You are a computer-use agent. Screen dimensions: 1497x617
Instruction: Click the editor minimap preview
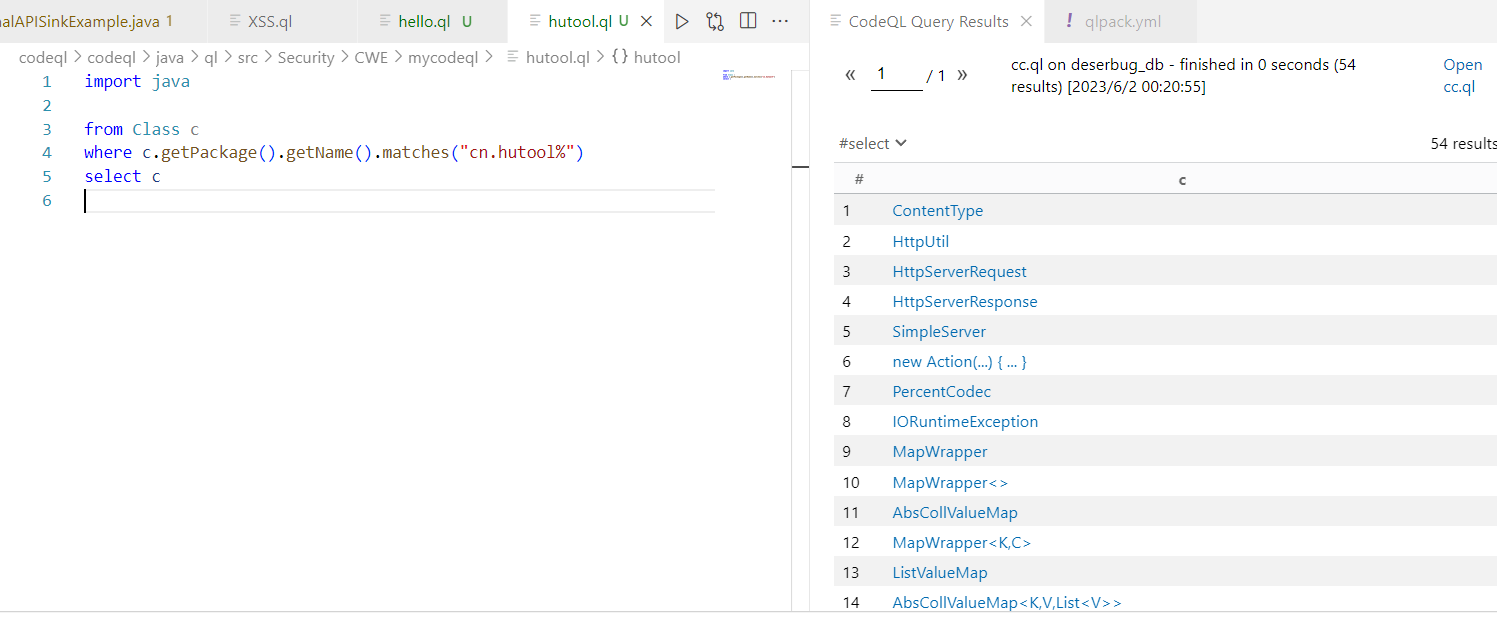click(748, 76)
